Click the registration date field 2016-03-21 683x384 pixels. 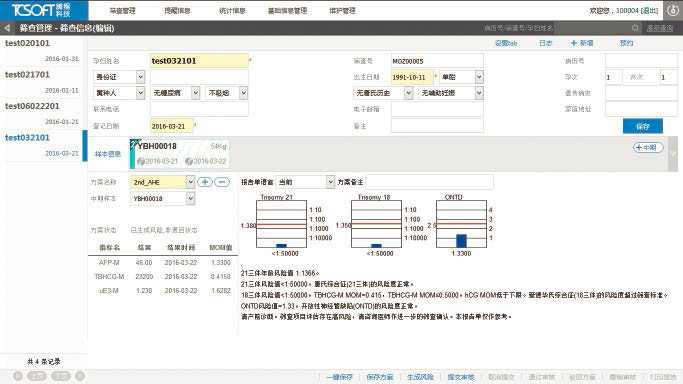172,126
